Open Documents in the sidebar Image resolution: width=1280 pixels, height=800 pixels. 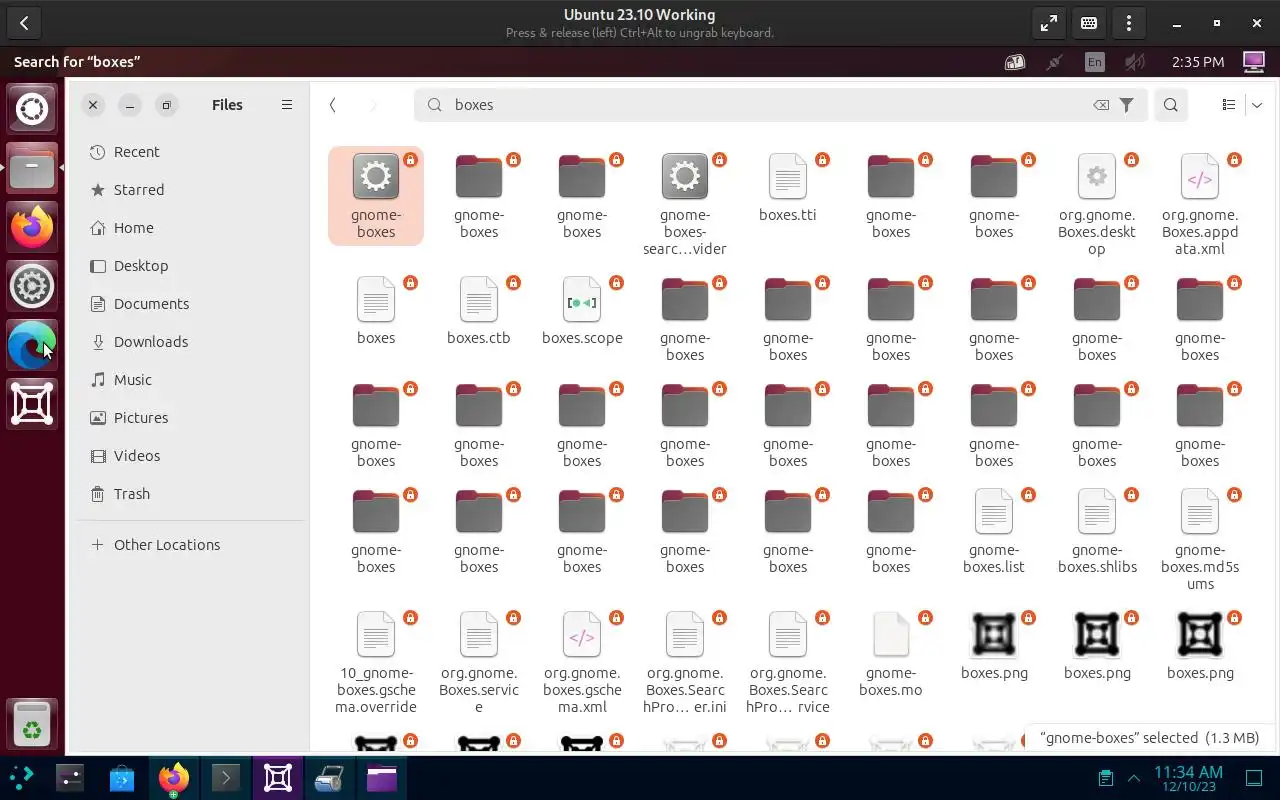pyautogui.click(x=191, y=304)
